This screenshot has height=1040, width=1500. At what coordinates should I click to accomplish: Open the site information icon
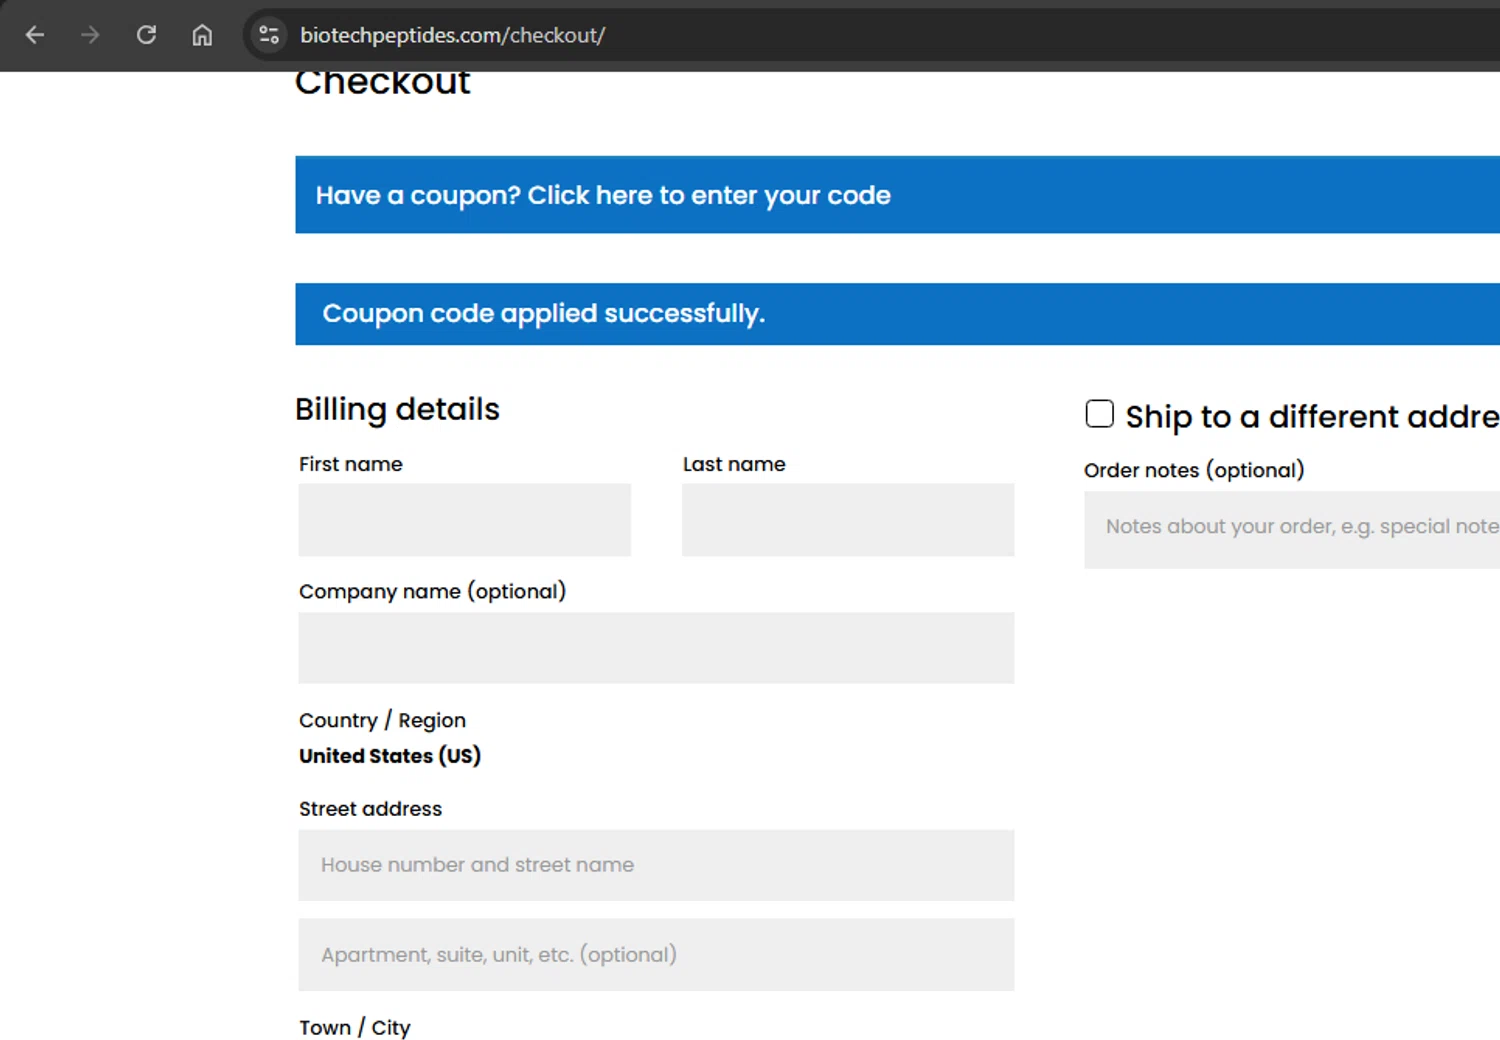point(269,35)
